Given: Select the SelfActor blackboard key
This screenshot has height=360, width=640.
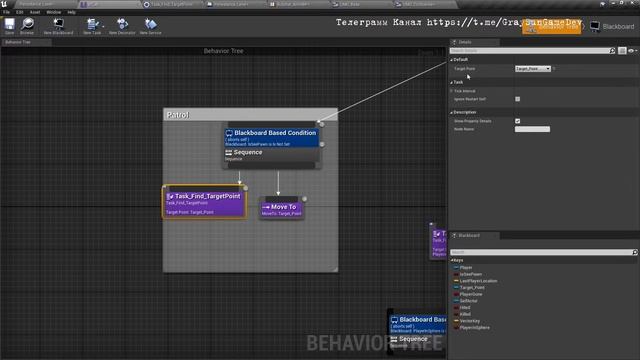Looking at the screenshot, I should tap(468, 301).
